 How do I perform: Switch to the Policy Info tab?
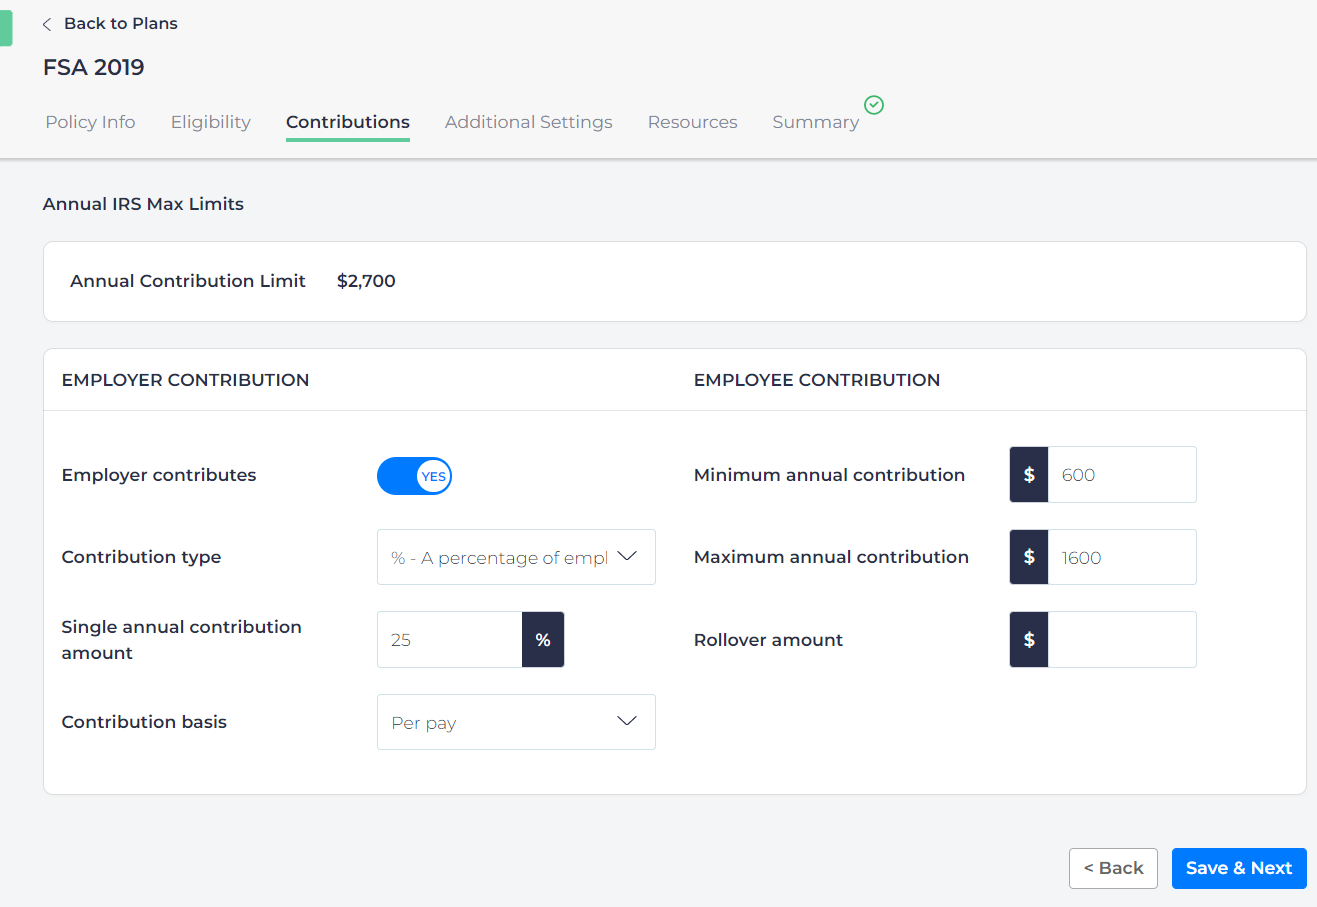[90, 122]
